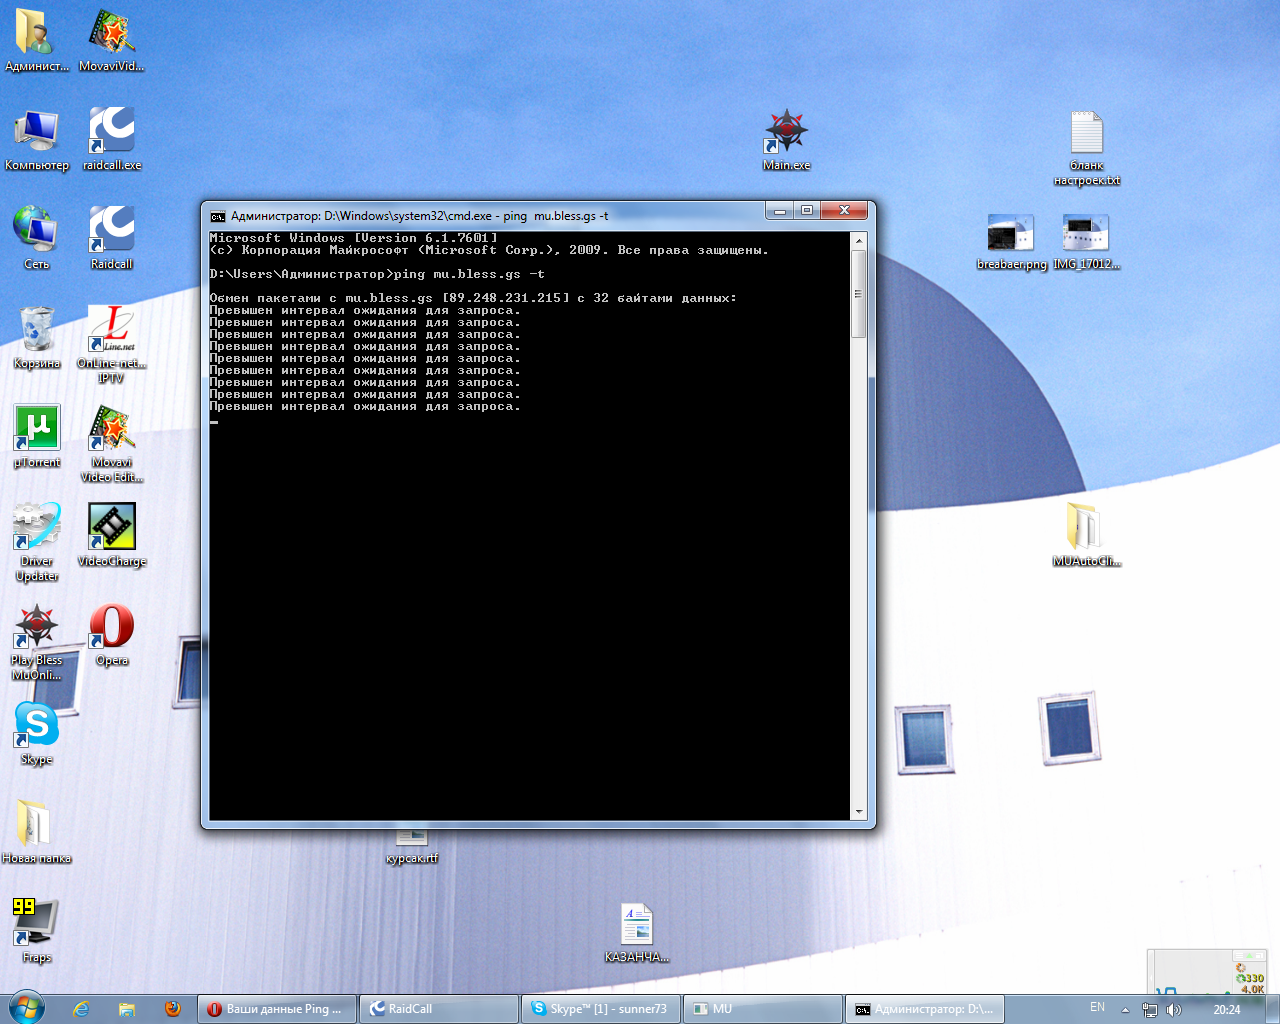This screenshot has height=1024, width=1280.
Task: Select the MUAutoCli folder on desktop
Action: click(x=1086, y=529)
